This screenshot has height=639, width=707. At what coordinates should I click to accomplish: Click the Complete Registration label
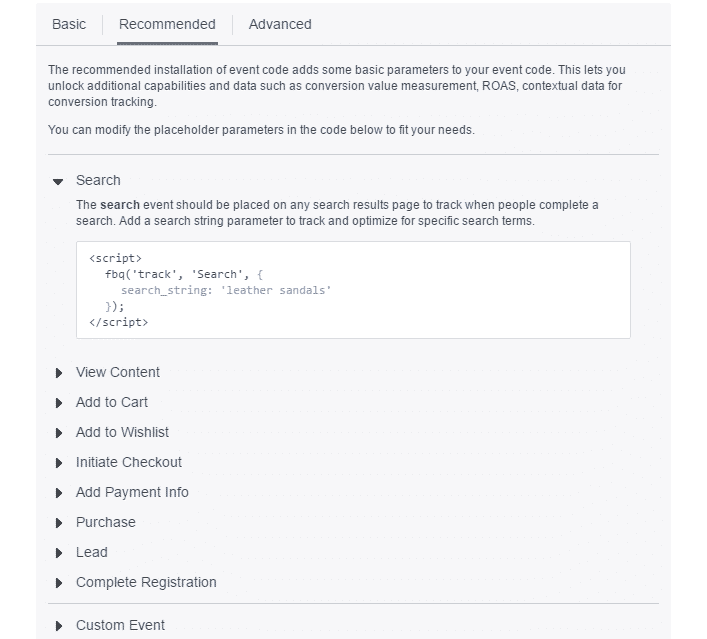coord(146,582)
